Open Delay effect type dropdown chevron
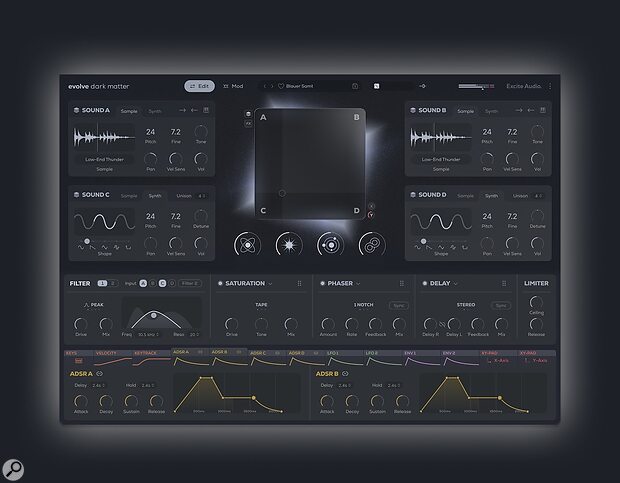This screenshot has height=483, width=620. [x=456, y=284]
